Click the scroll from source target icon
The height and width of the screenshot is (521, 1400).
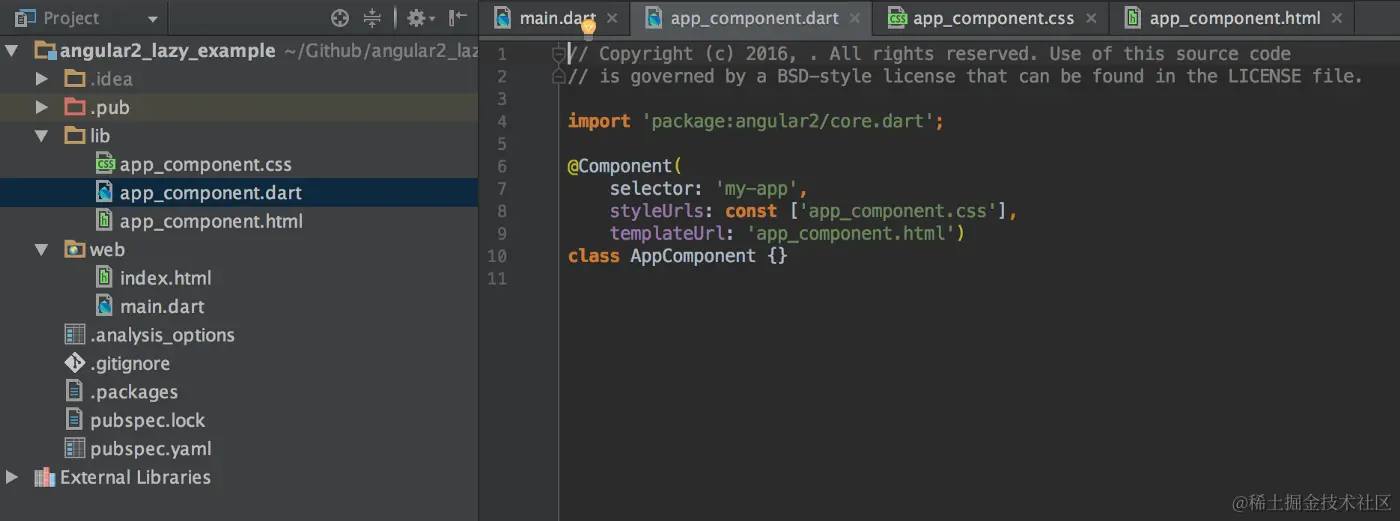pyautogui.click(x=340, y=18)
